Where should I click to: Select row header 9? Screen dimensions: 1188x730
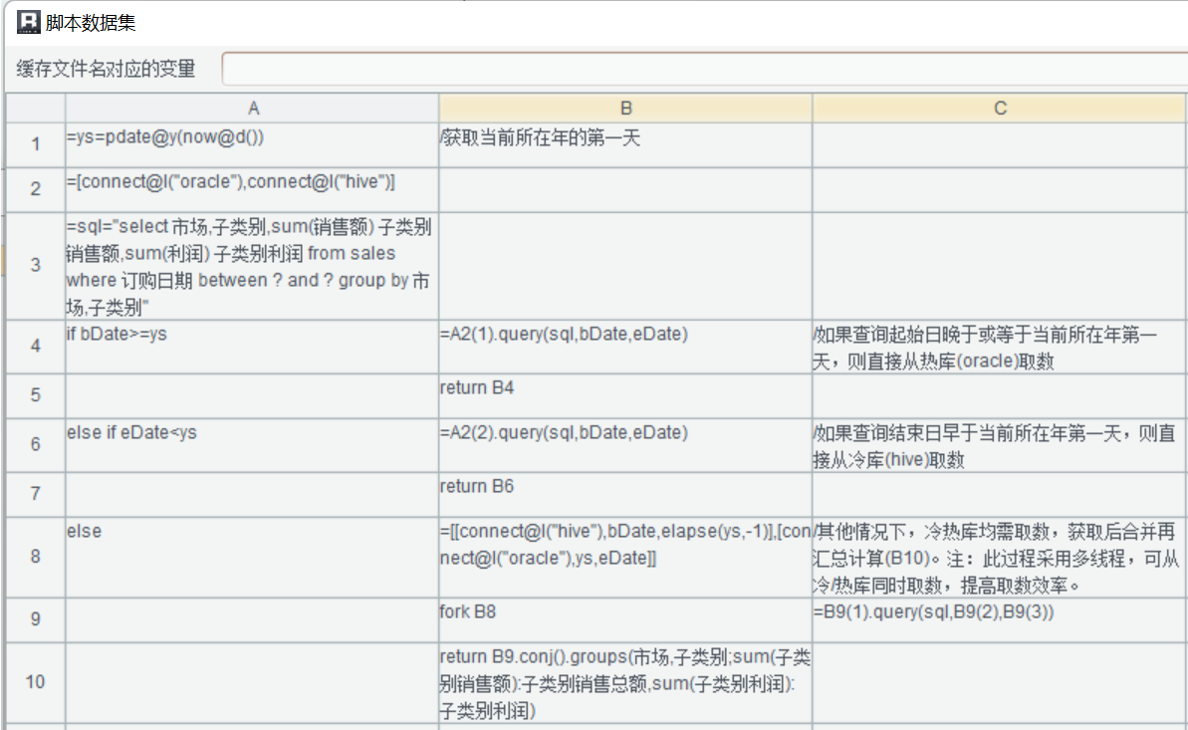pyautogui.click(x=36, y=620)
